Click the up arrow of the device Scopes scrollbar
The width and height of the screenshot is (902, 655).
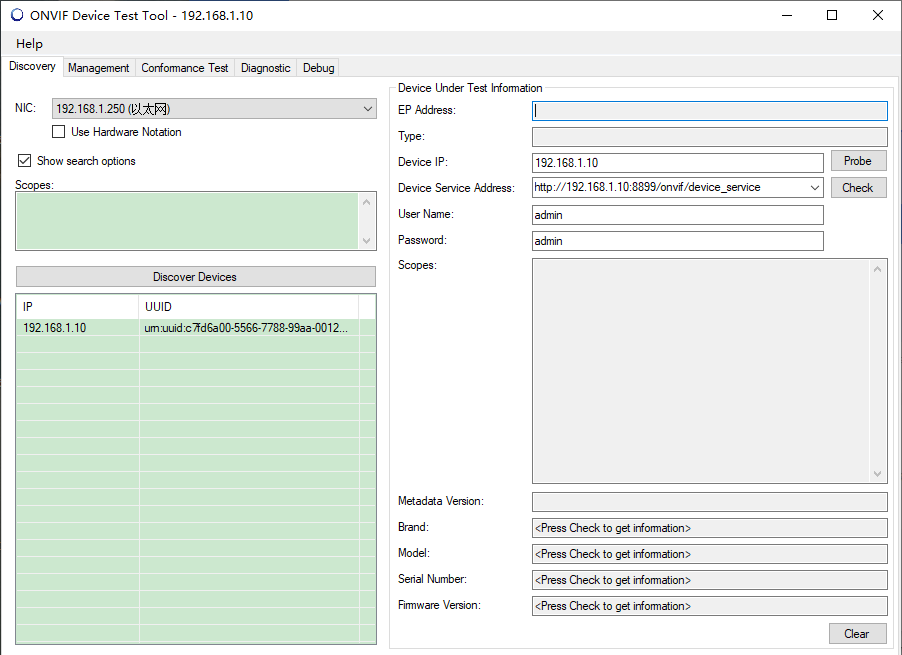[x=877, y=269]
